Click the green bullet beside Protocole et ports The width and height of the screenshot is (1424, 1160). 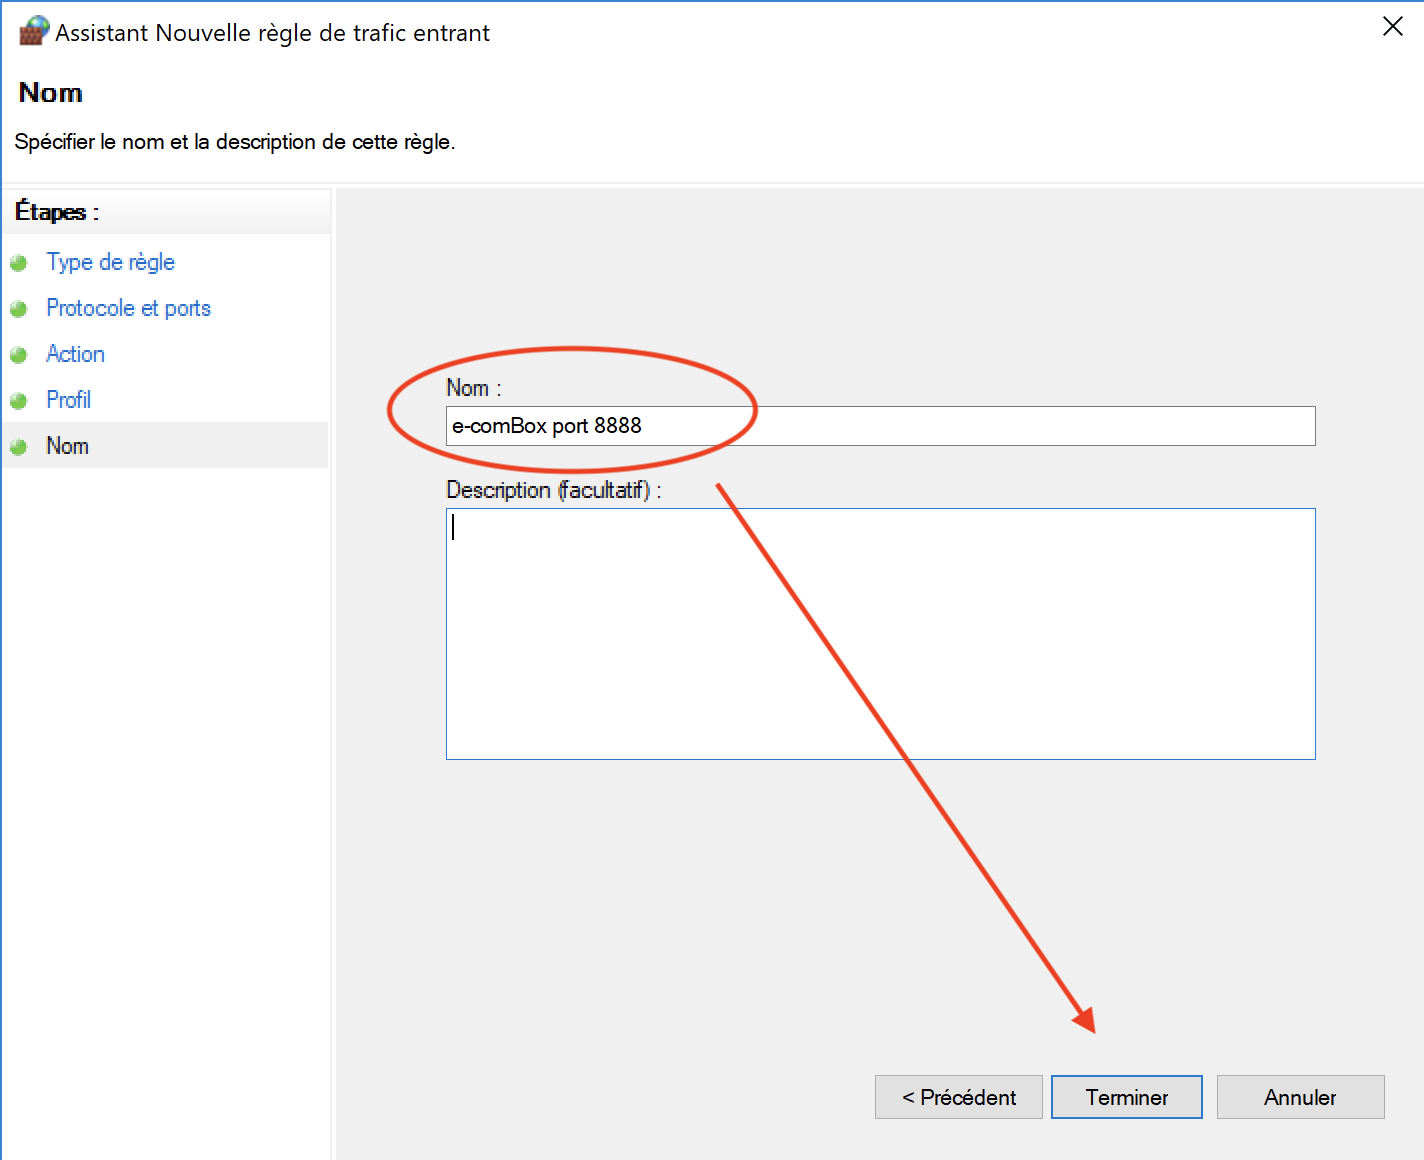click(18, 309)
